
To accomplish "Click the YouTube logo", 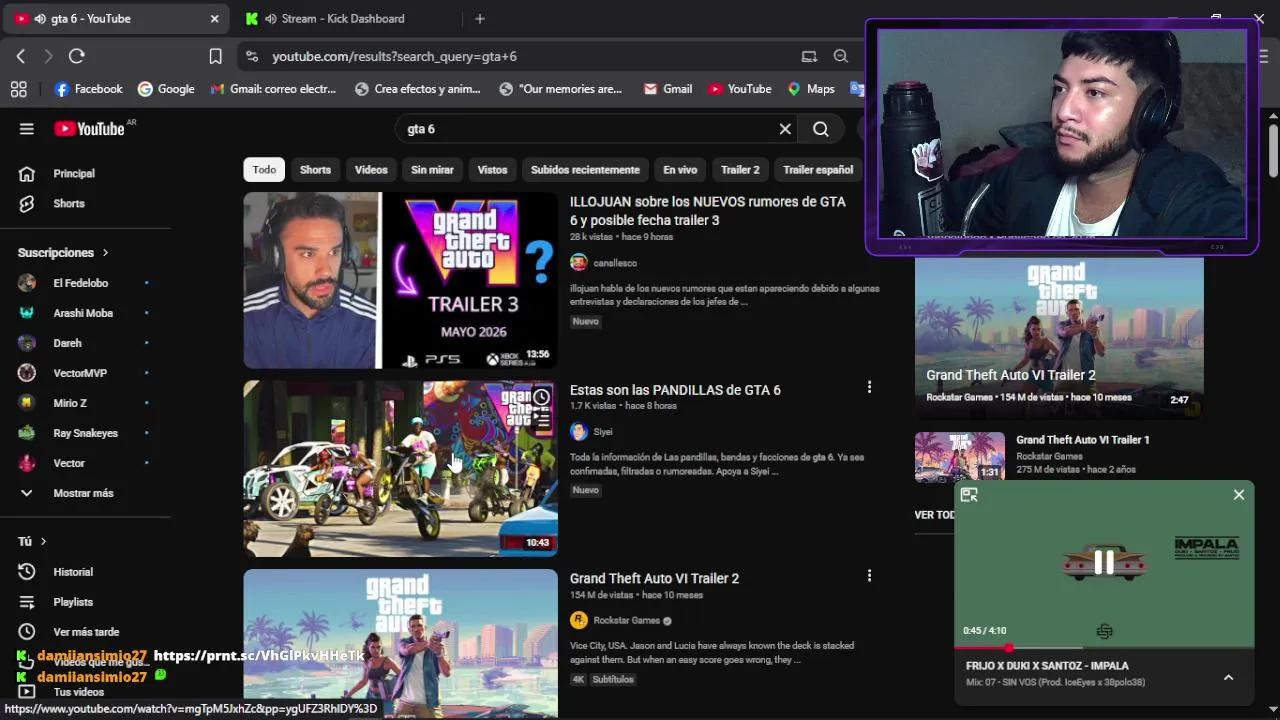I will coord(89,129).
